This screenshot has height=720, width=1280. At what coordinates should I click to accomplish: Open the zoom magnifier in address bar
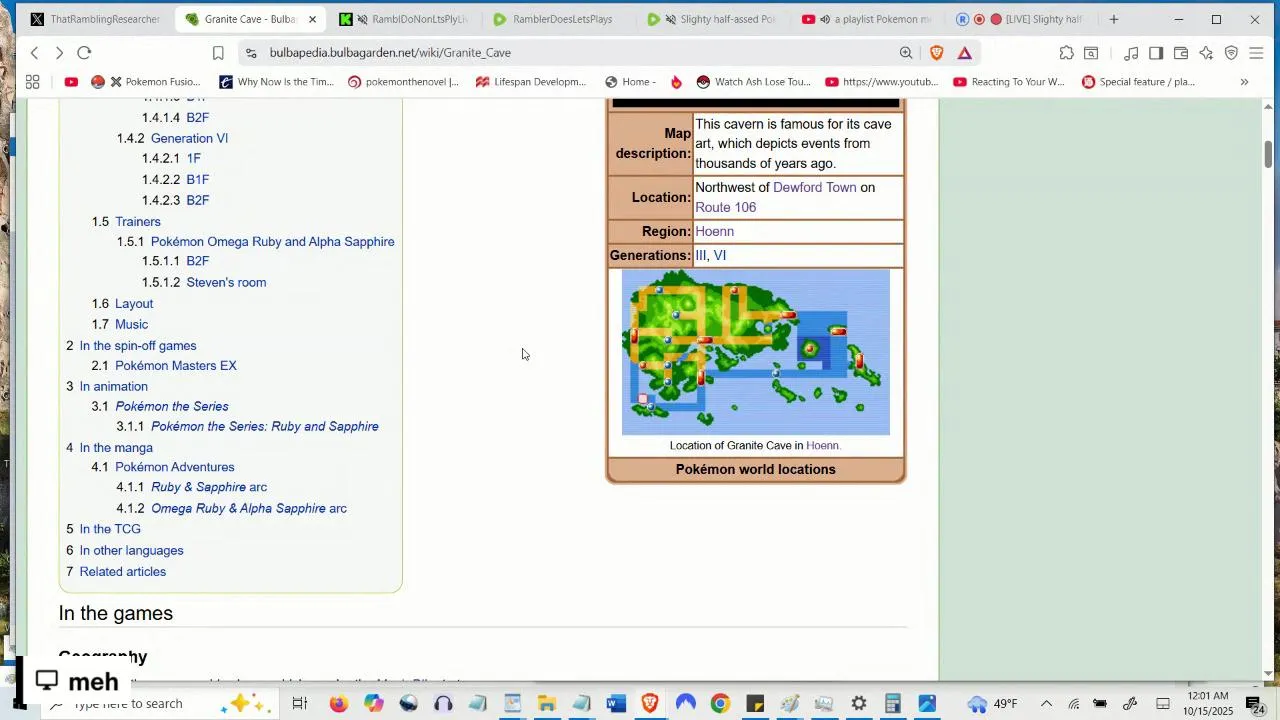906,53
